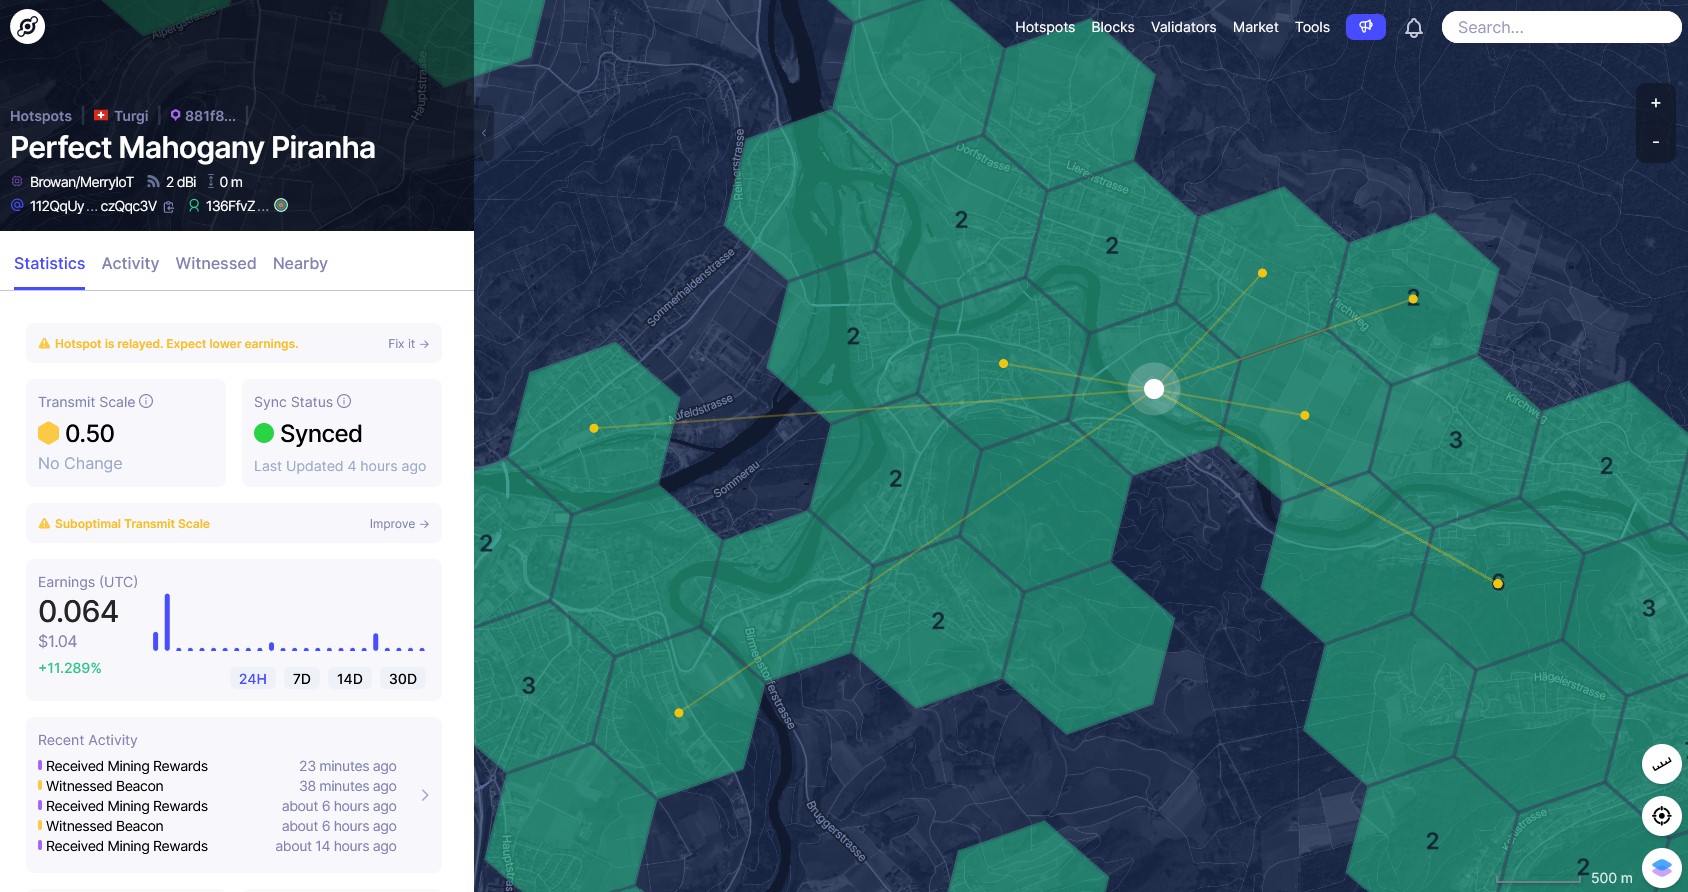
Task: Zoom out the map with minus
Action: pos(1655,142)
